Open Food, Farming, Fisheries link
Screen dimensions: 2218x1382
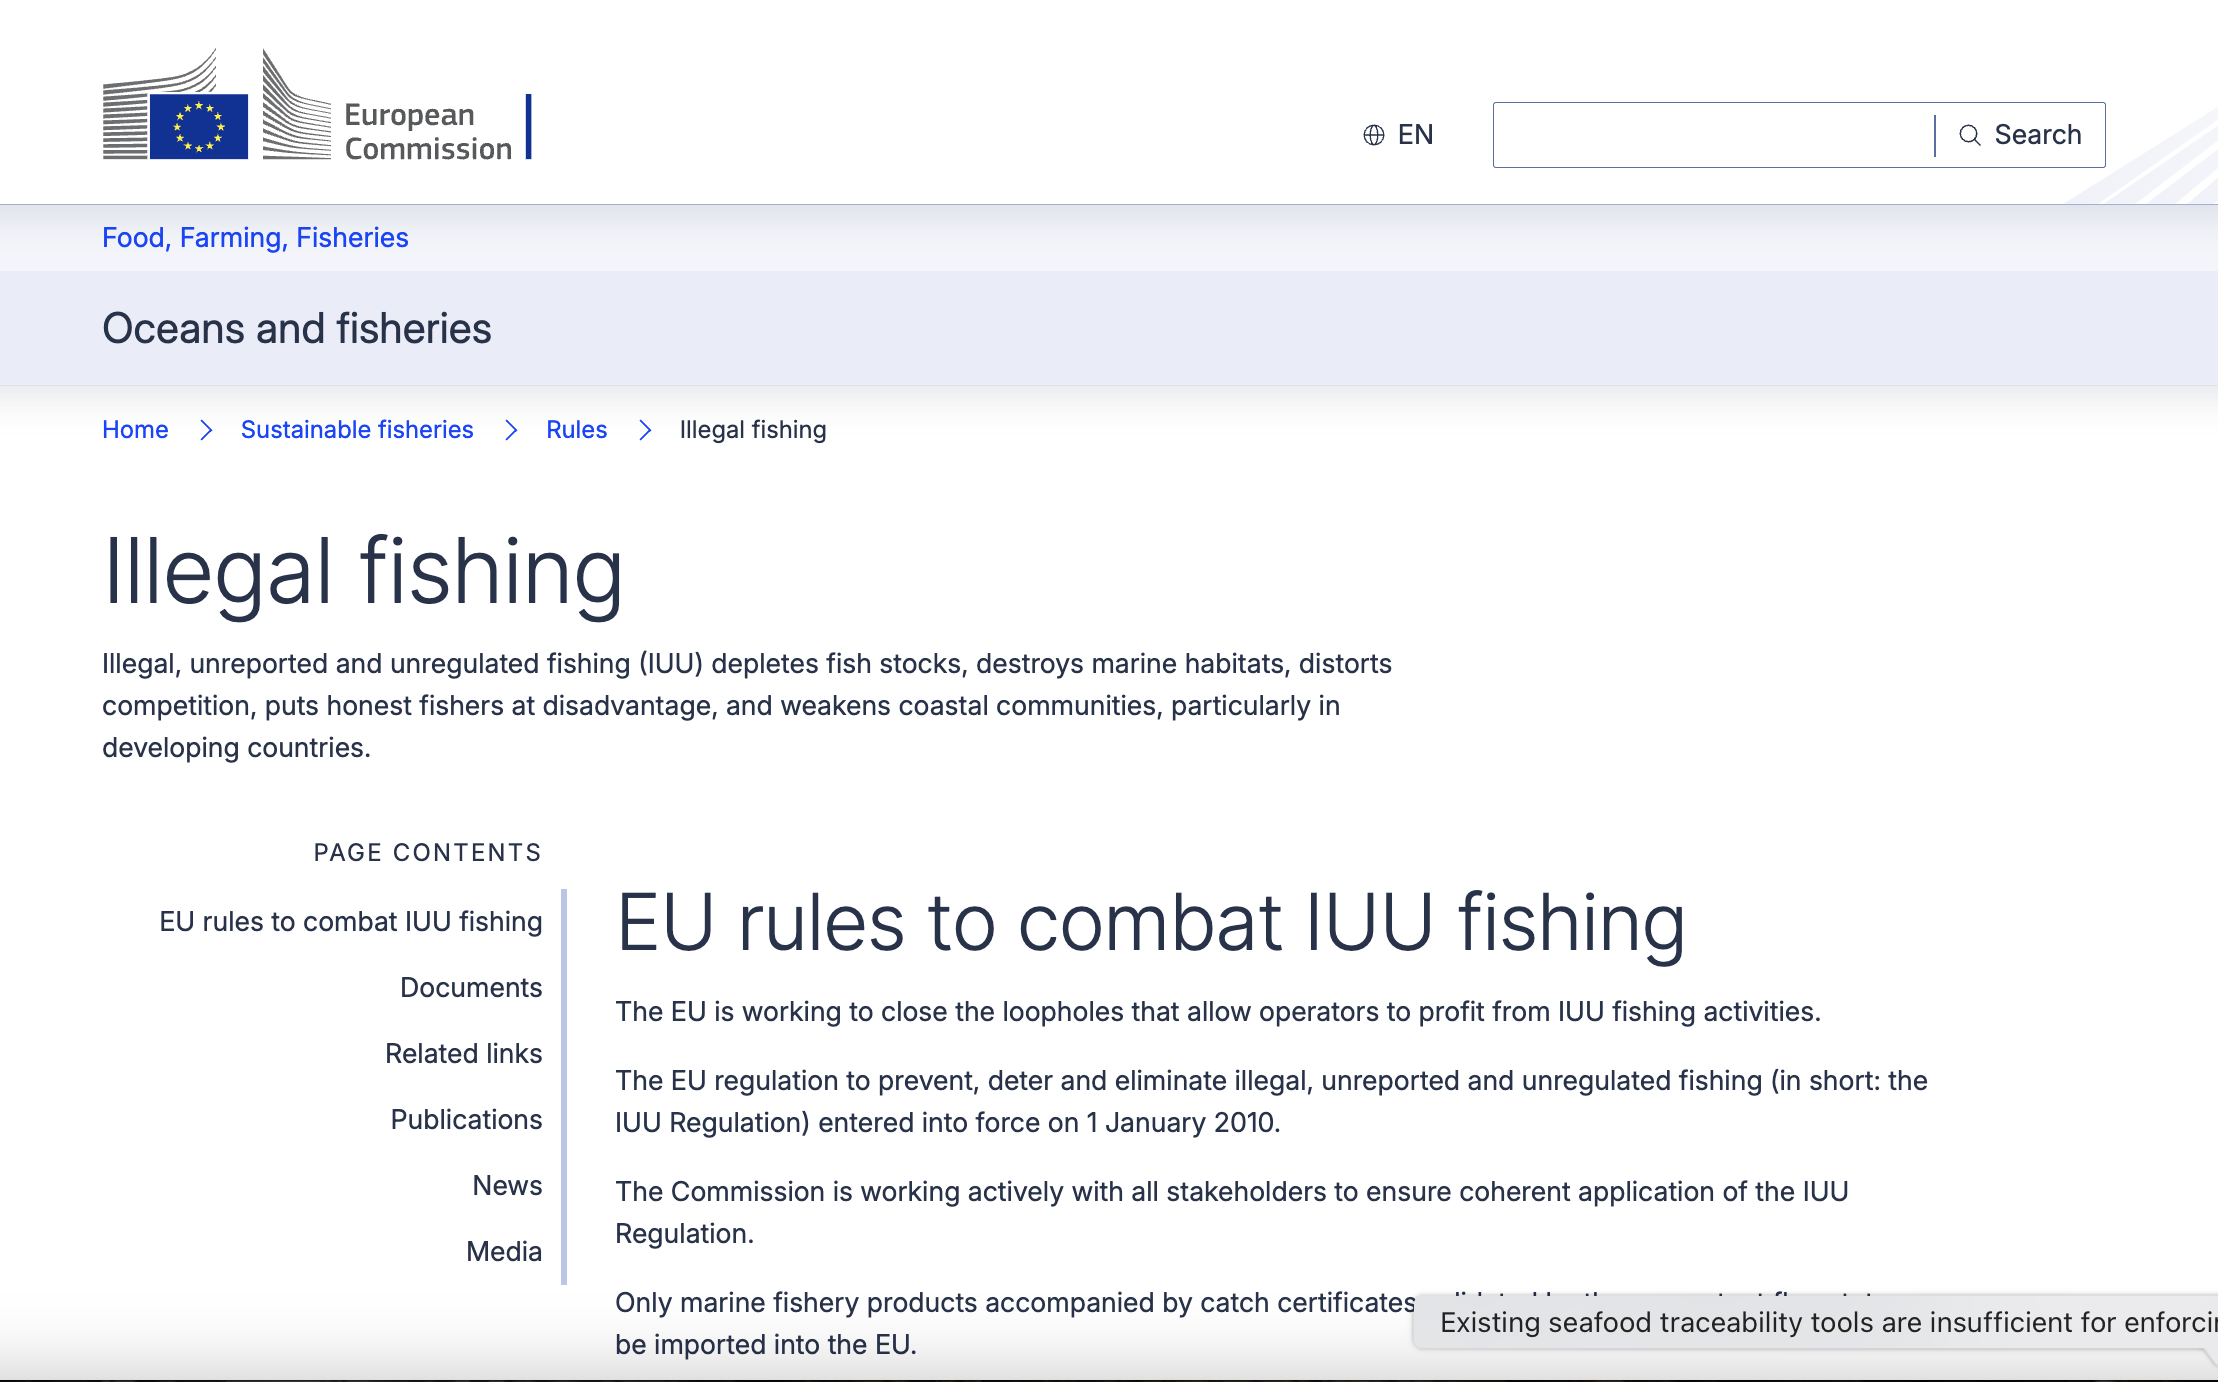(255, 238)
